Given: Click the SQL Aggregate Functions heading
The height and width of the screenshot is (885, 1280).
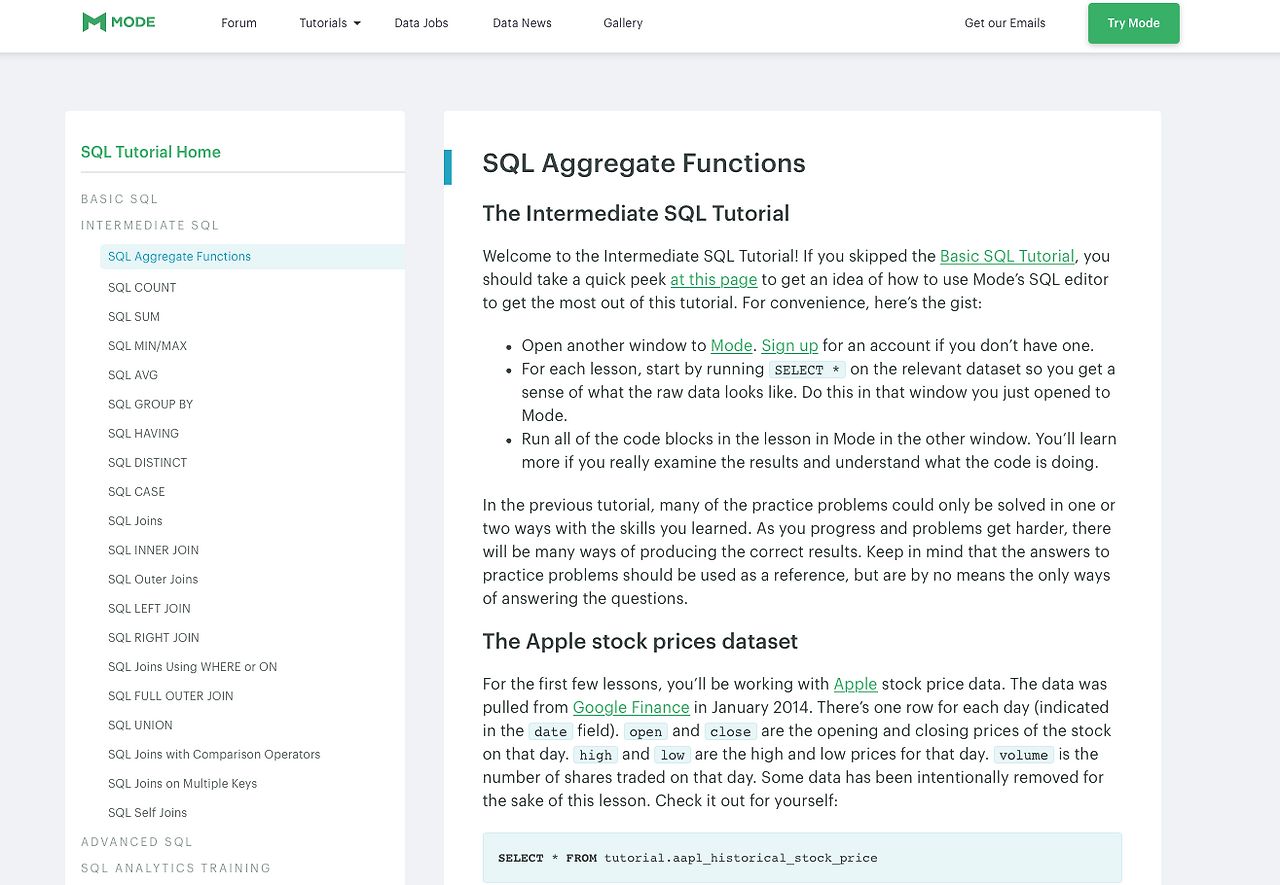Looking at the screenshot, I should [644, 163].
